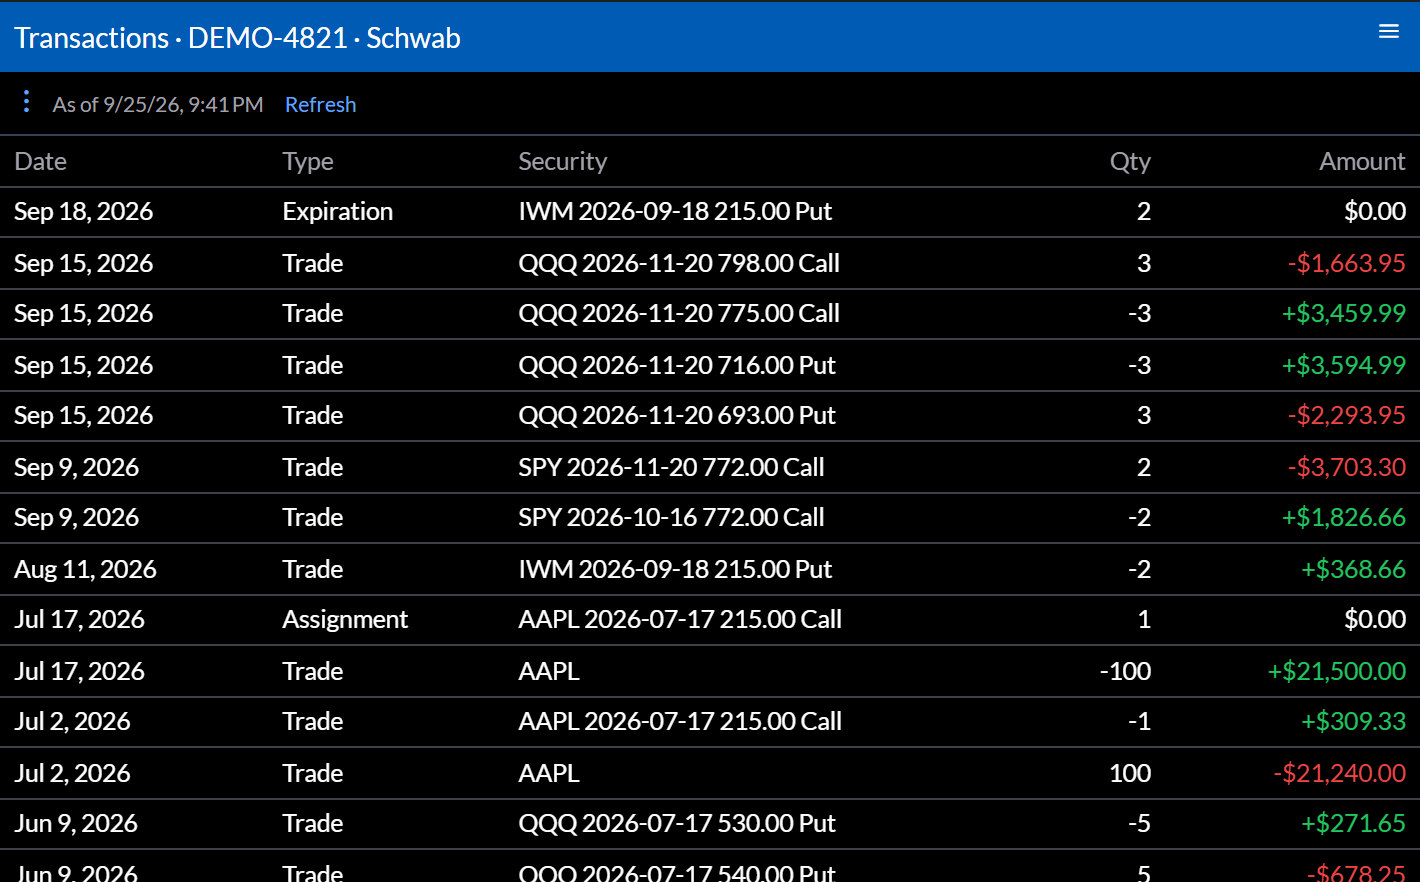Image resolution: width=1420 pixels, height=882 pixels.
Task: Click the Sep 18, 2026 date cell
Action: (x=84, y=212)
